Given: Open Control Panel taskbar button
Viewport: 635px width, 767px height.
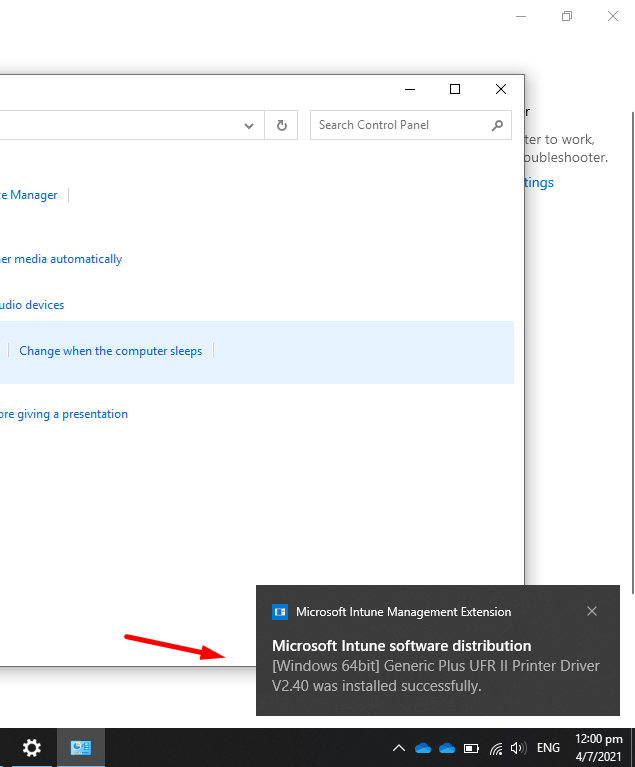Looking at the screenshot, I should tap(81, 747).
